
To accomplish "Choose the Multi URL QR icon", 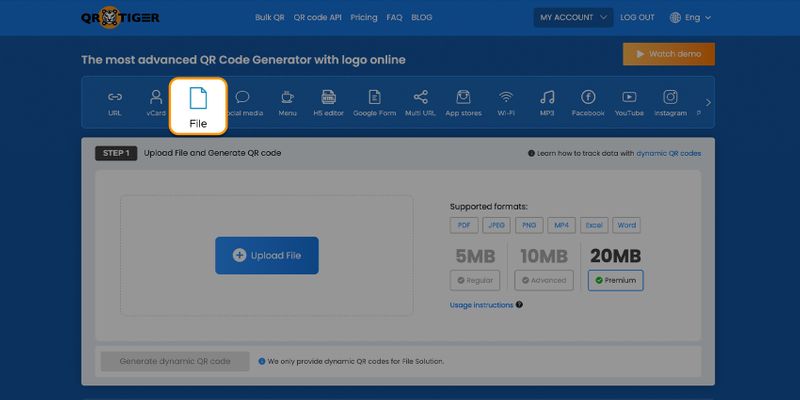I will [420, 102].
